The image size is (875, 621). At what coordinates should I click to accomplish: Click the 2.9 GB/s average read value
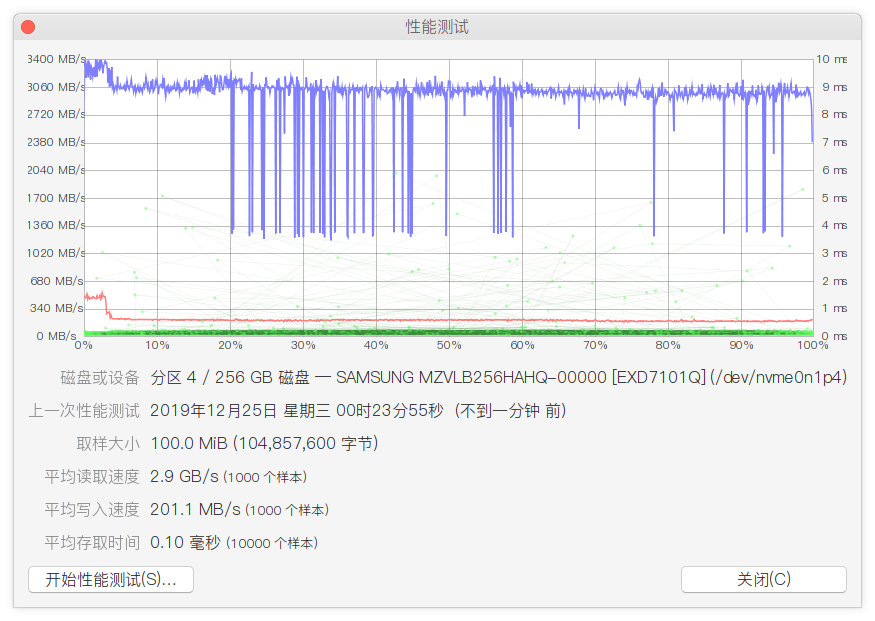183,476
